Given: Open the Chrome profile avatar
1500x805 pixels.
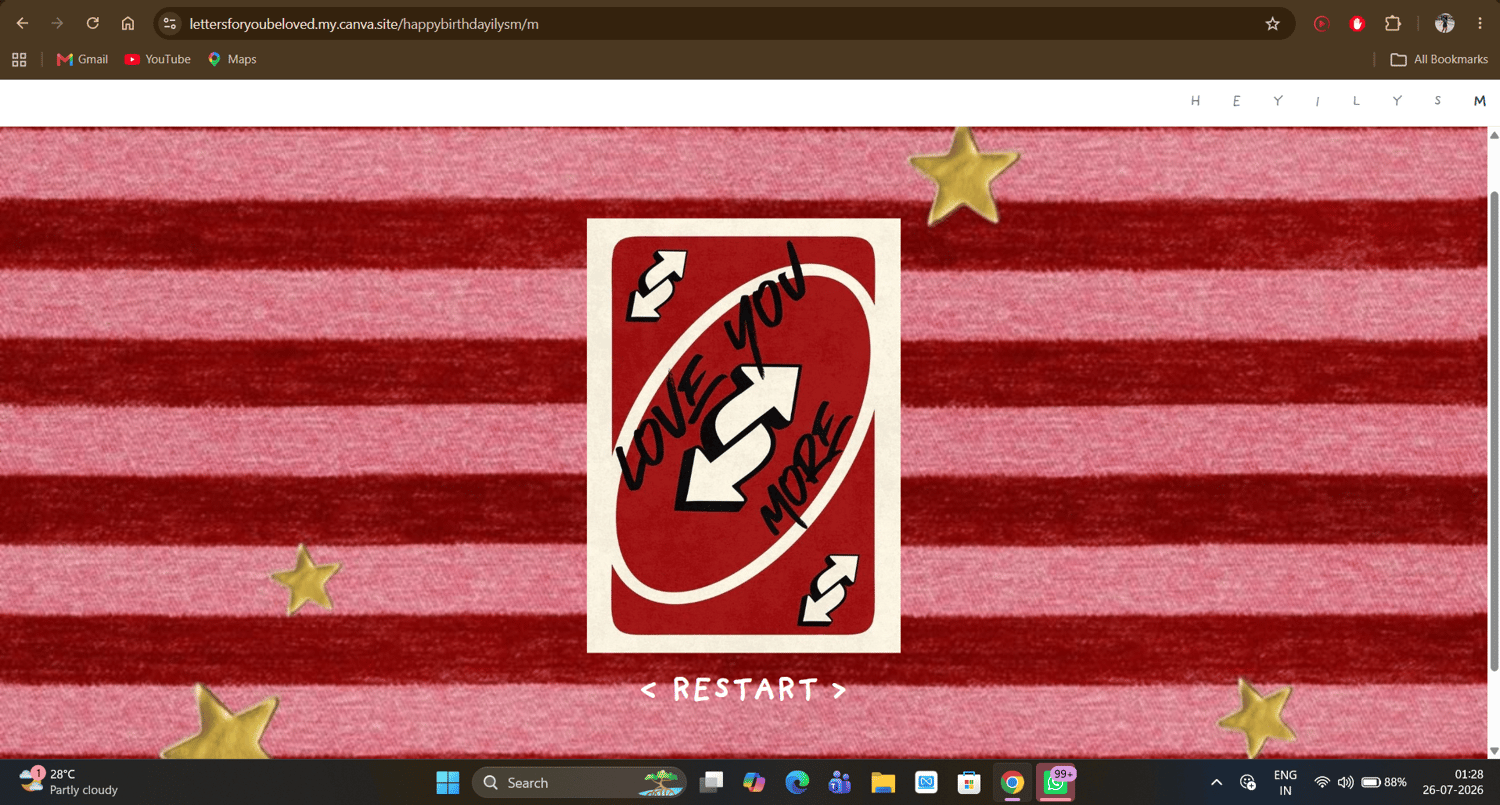Looking at the screenshot, I should click(x=1444, y=23).
